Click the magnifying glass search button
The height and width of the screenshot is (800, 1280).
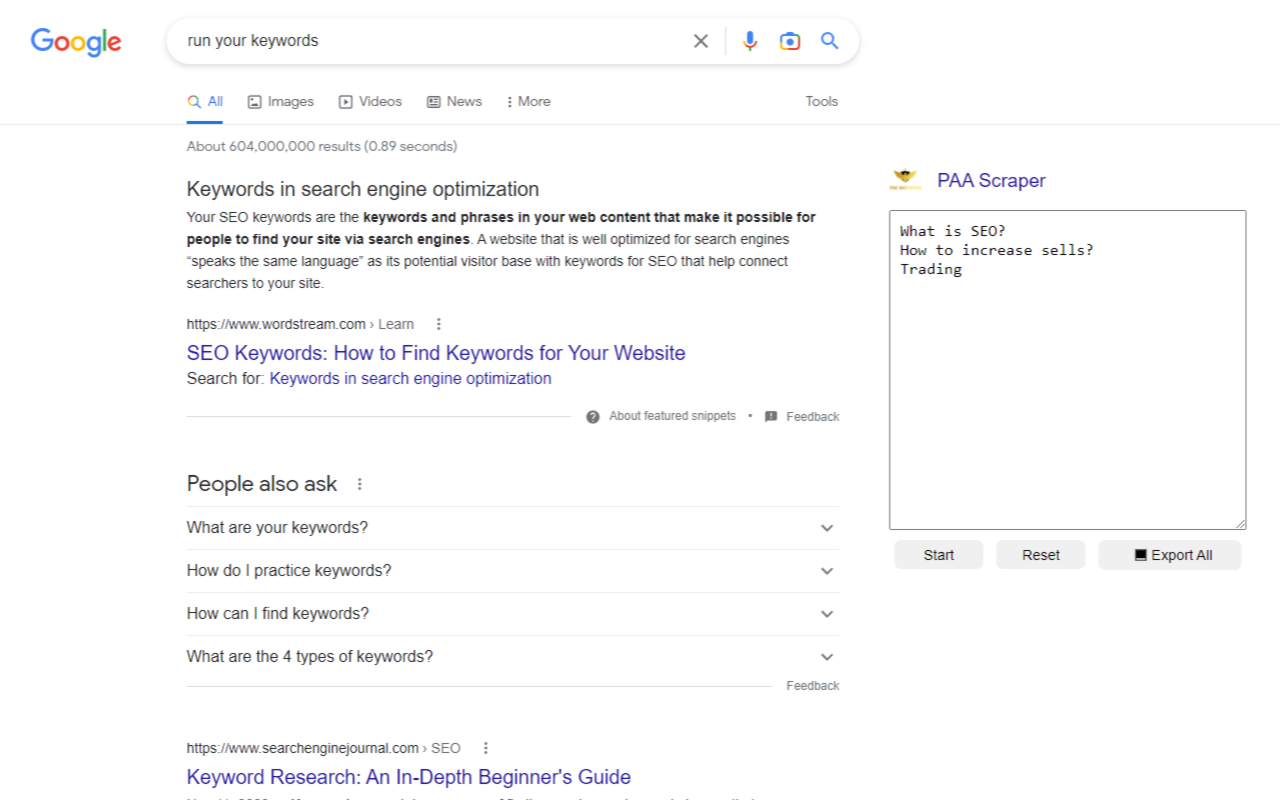(x=829, y=41)
